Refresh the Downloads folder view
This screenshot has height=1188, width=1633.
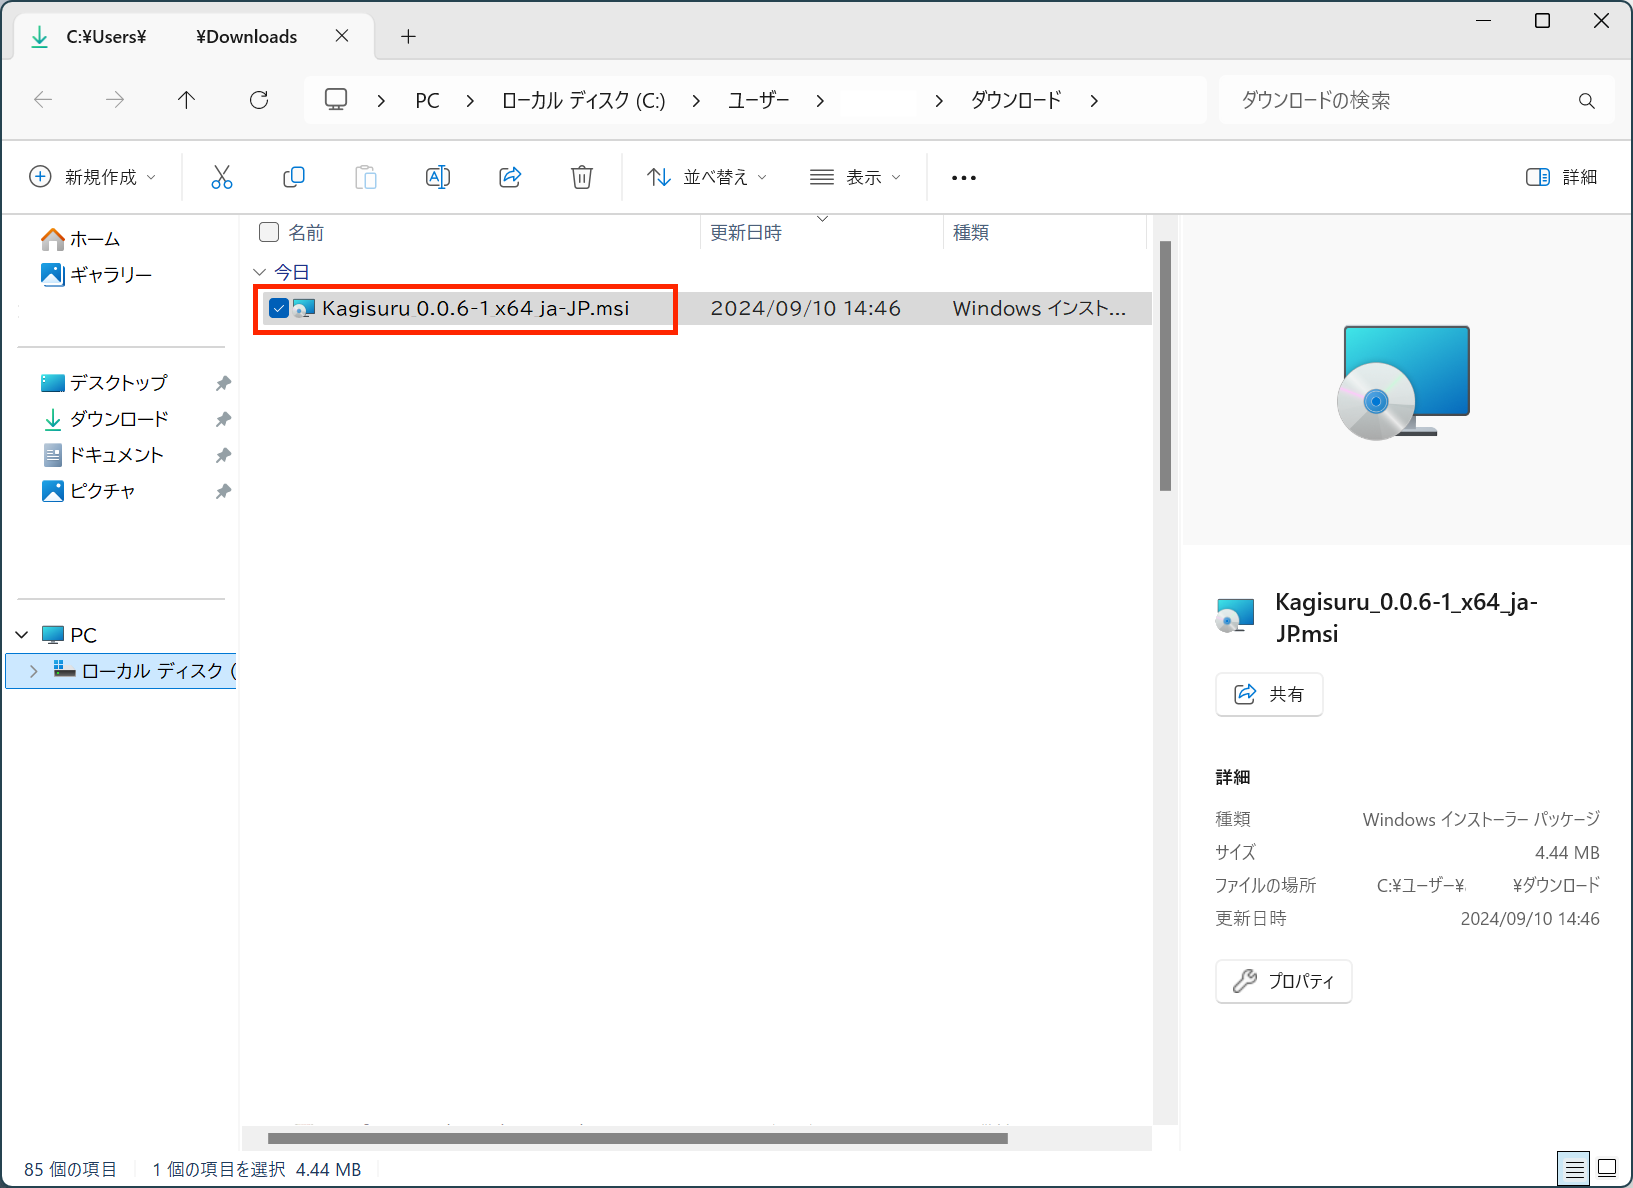pyautogui.click(x=259, y=100)
